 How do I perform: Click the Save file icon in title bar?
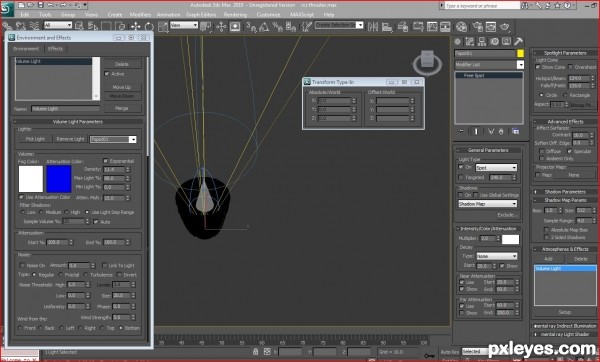point(40,5)
